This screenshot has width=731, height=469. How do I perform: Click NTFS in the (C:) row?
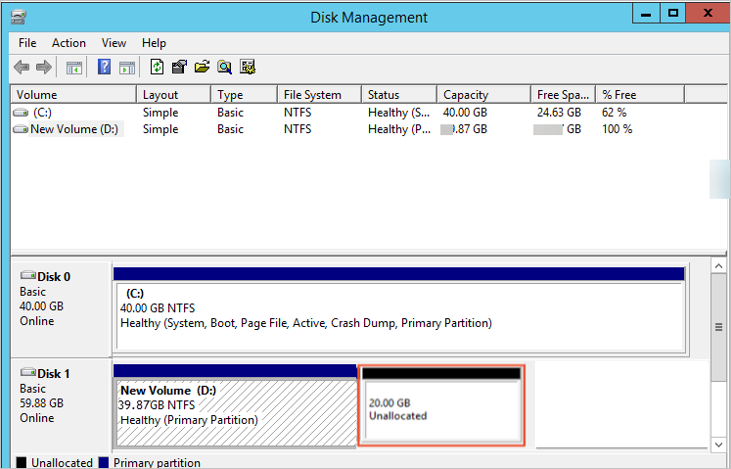(297, 112)
